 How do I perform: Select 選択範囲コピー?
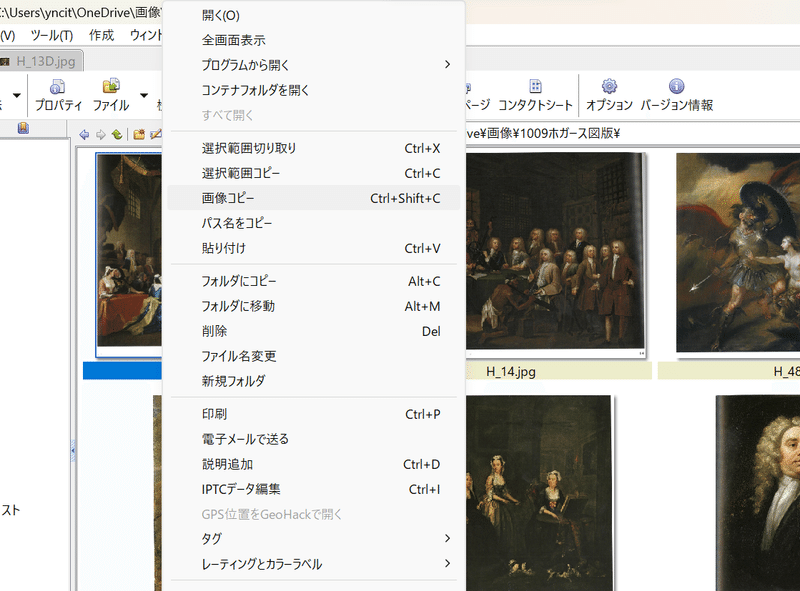[314, 173]
